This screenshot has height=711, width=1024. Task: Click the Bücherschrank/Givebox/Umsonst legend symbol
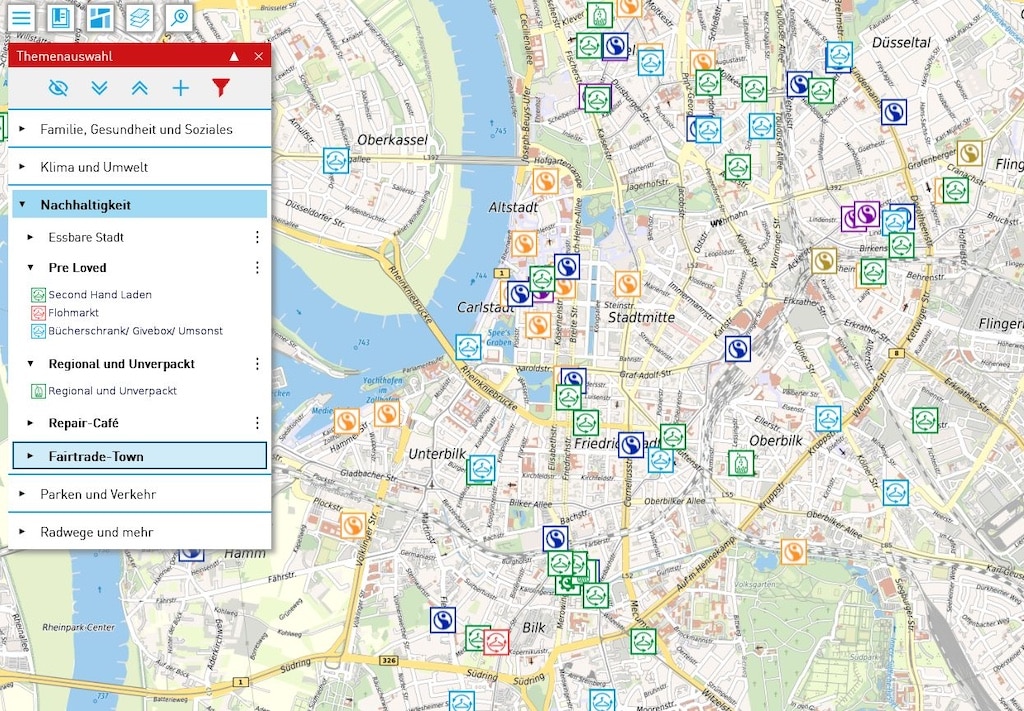tap(36, 331)
